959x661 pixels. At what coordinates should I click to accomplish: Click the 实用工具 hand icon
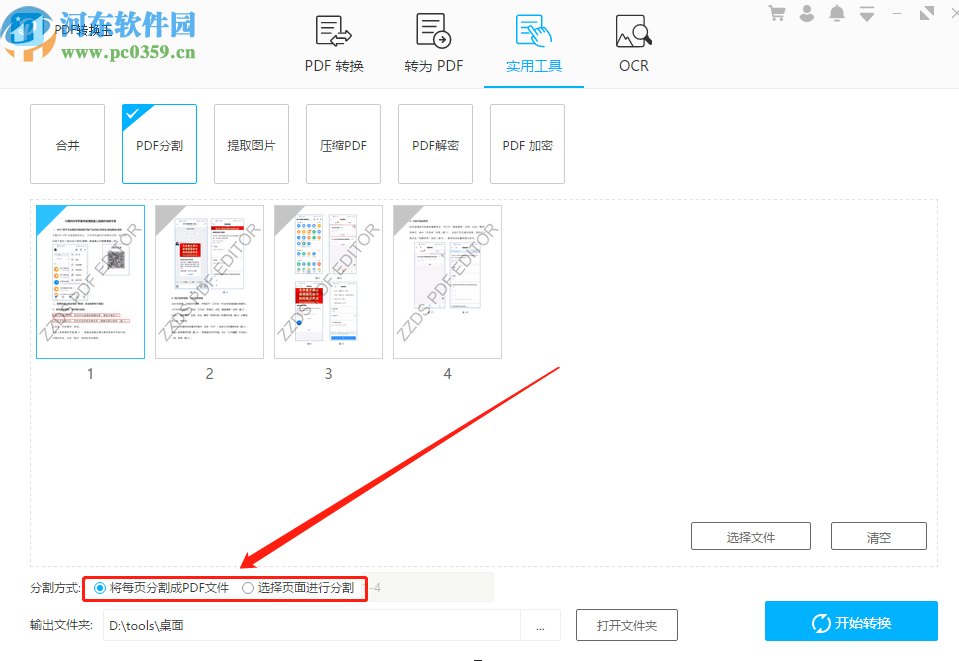(534, 31)
